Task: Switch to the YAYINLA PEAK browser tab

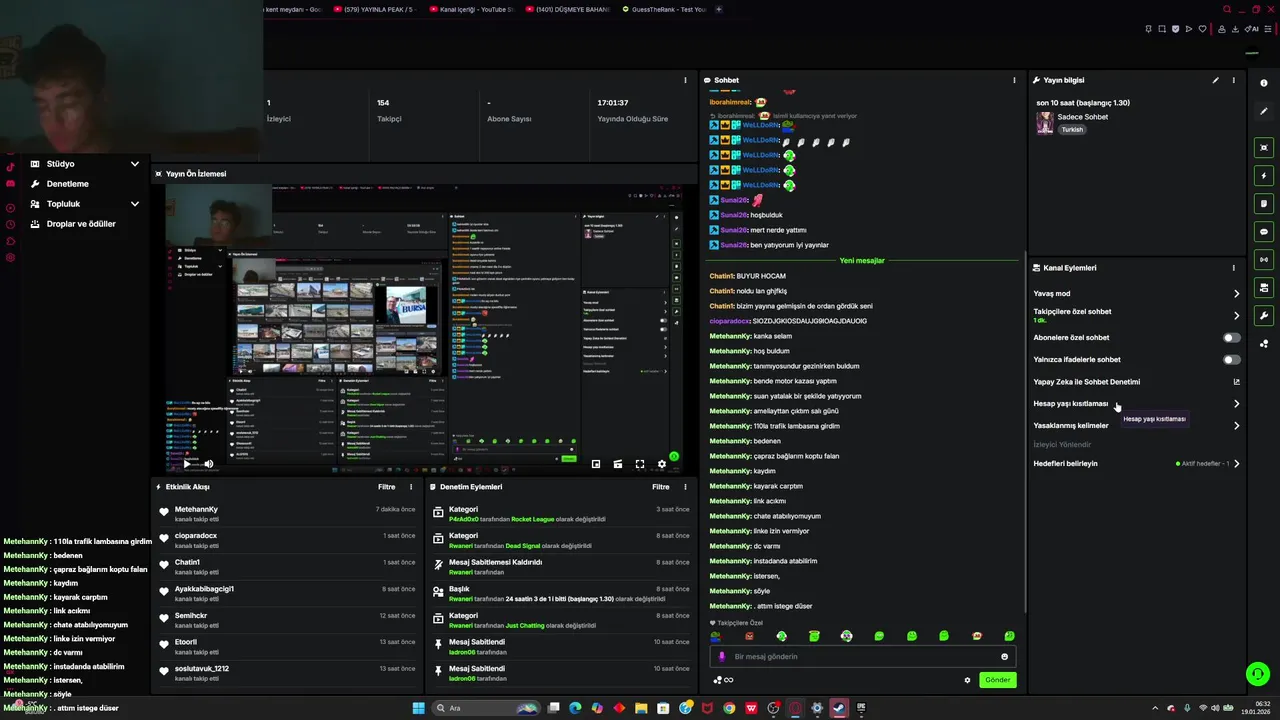Action: (375, 9)
